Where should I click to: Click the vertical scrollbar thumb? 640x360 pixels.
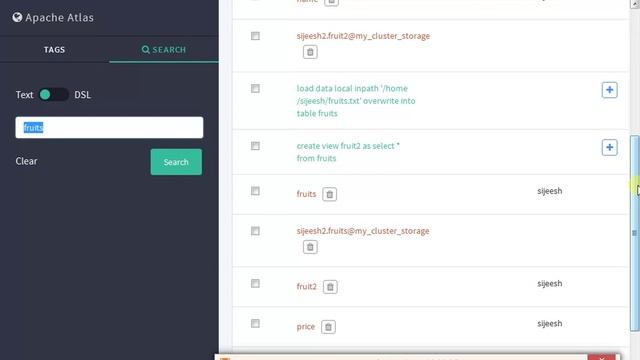tap(634, 233)
